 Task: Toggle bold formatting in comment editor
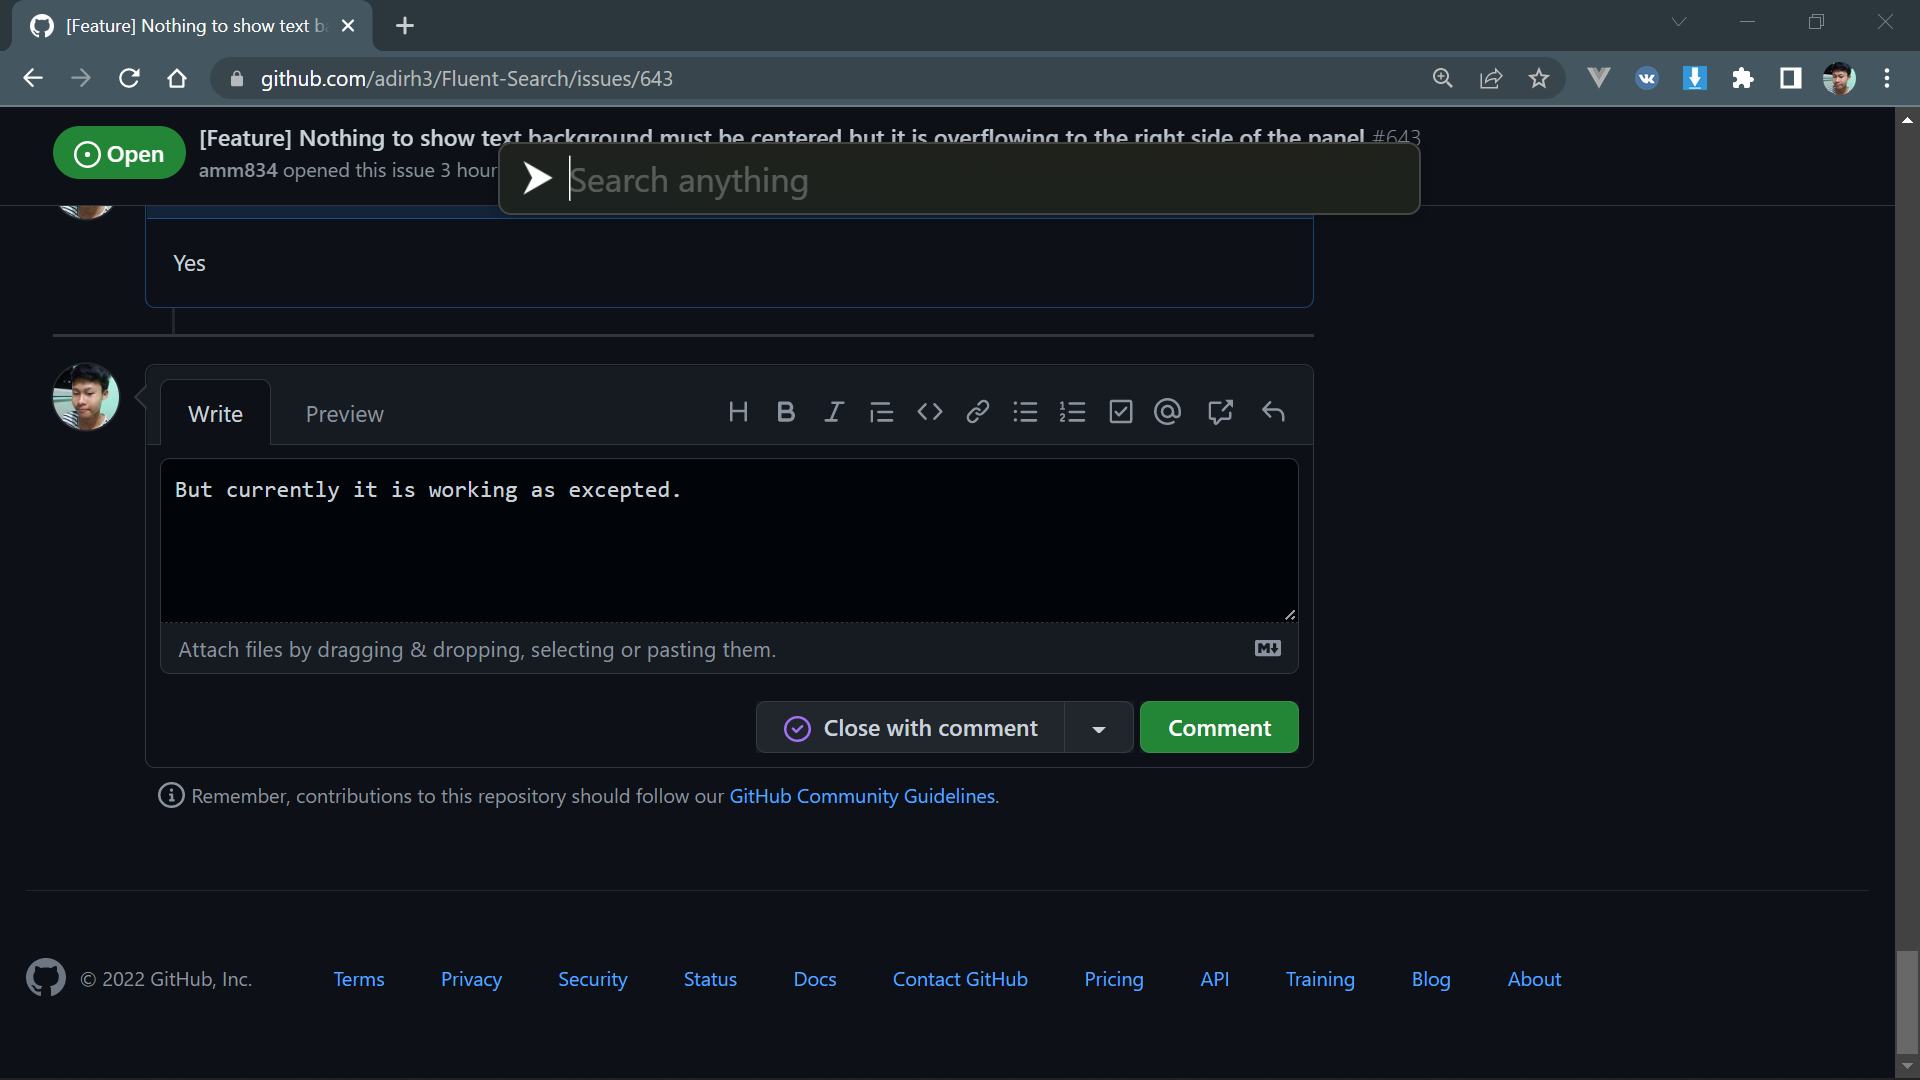pos(786,412)
